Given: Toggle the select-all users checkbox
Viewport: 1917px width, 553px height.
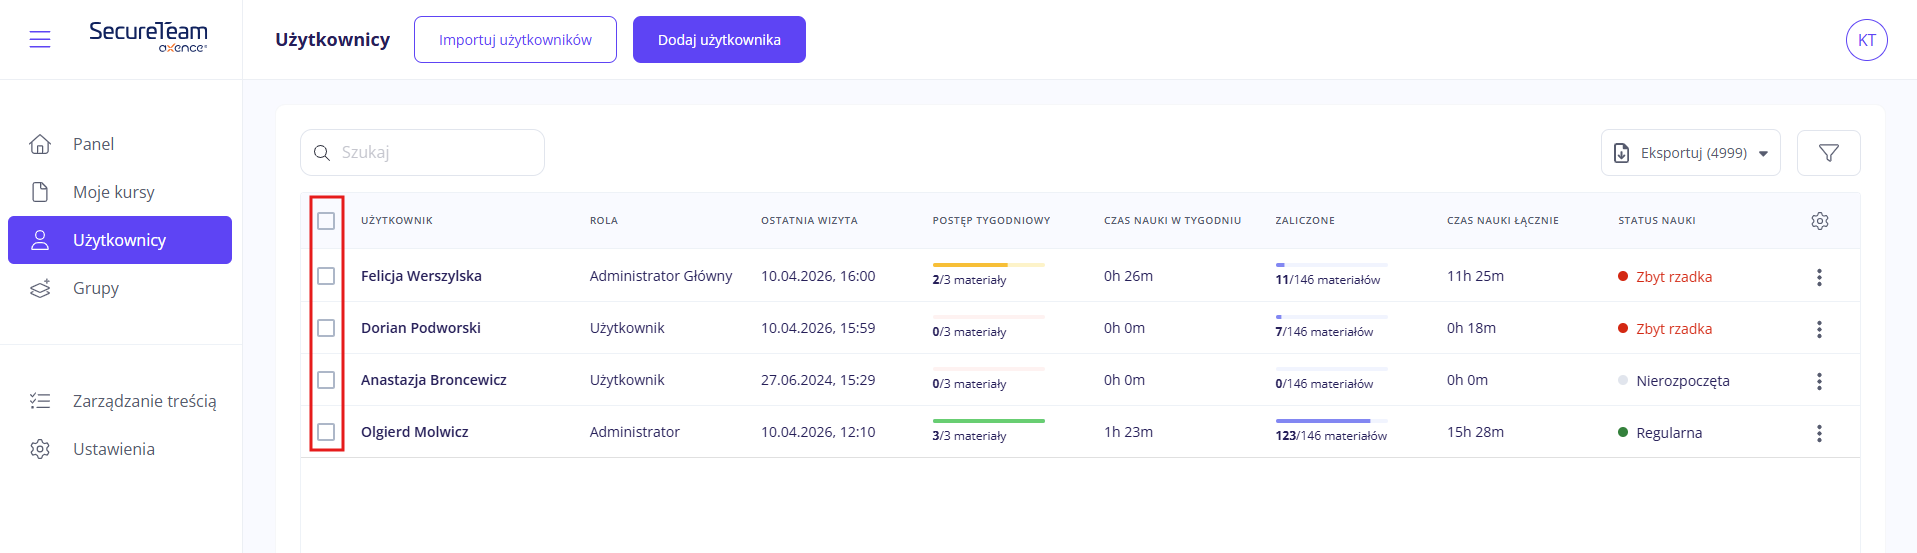Looking at the screenshot, I should point(326,221).
